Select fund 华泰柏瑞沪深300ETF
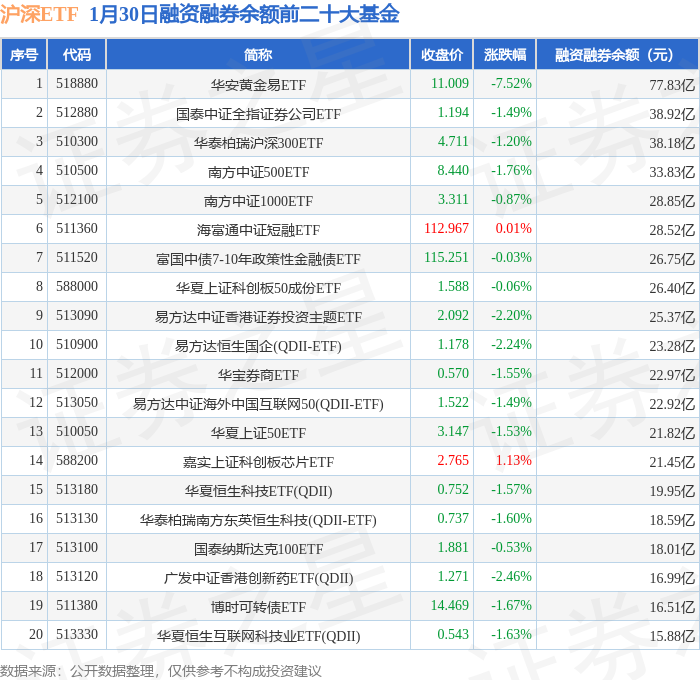This screenshot has height=680, width=700. click(258, 143)
